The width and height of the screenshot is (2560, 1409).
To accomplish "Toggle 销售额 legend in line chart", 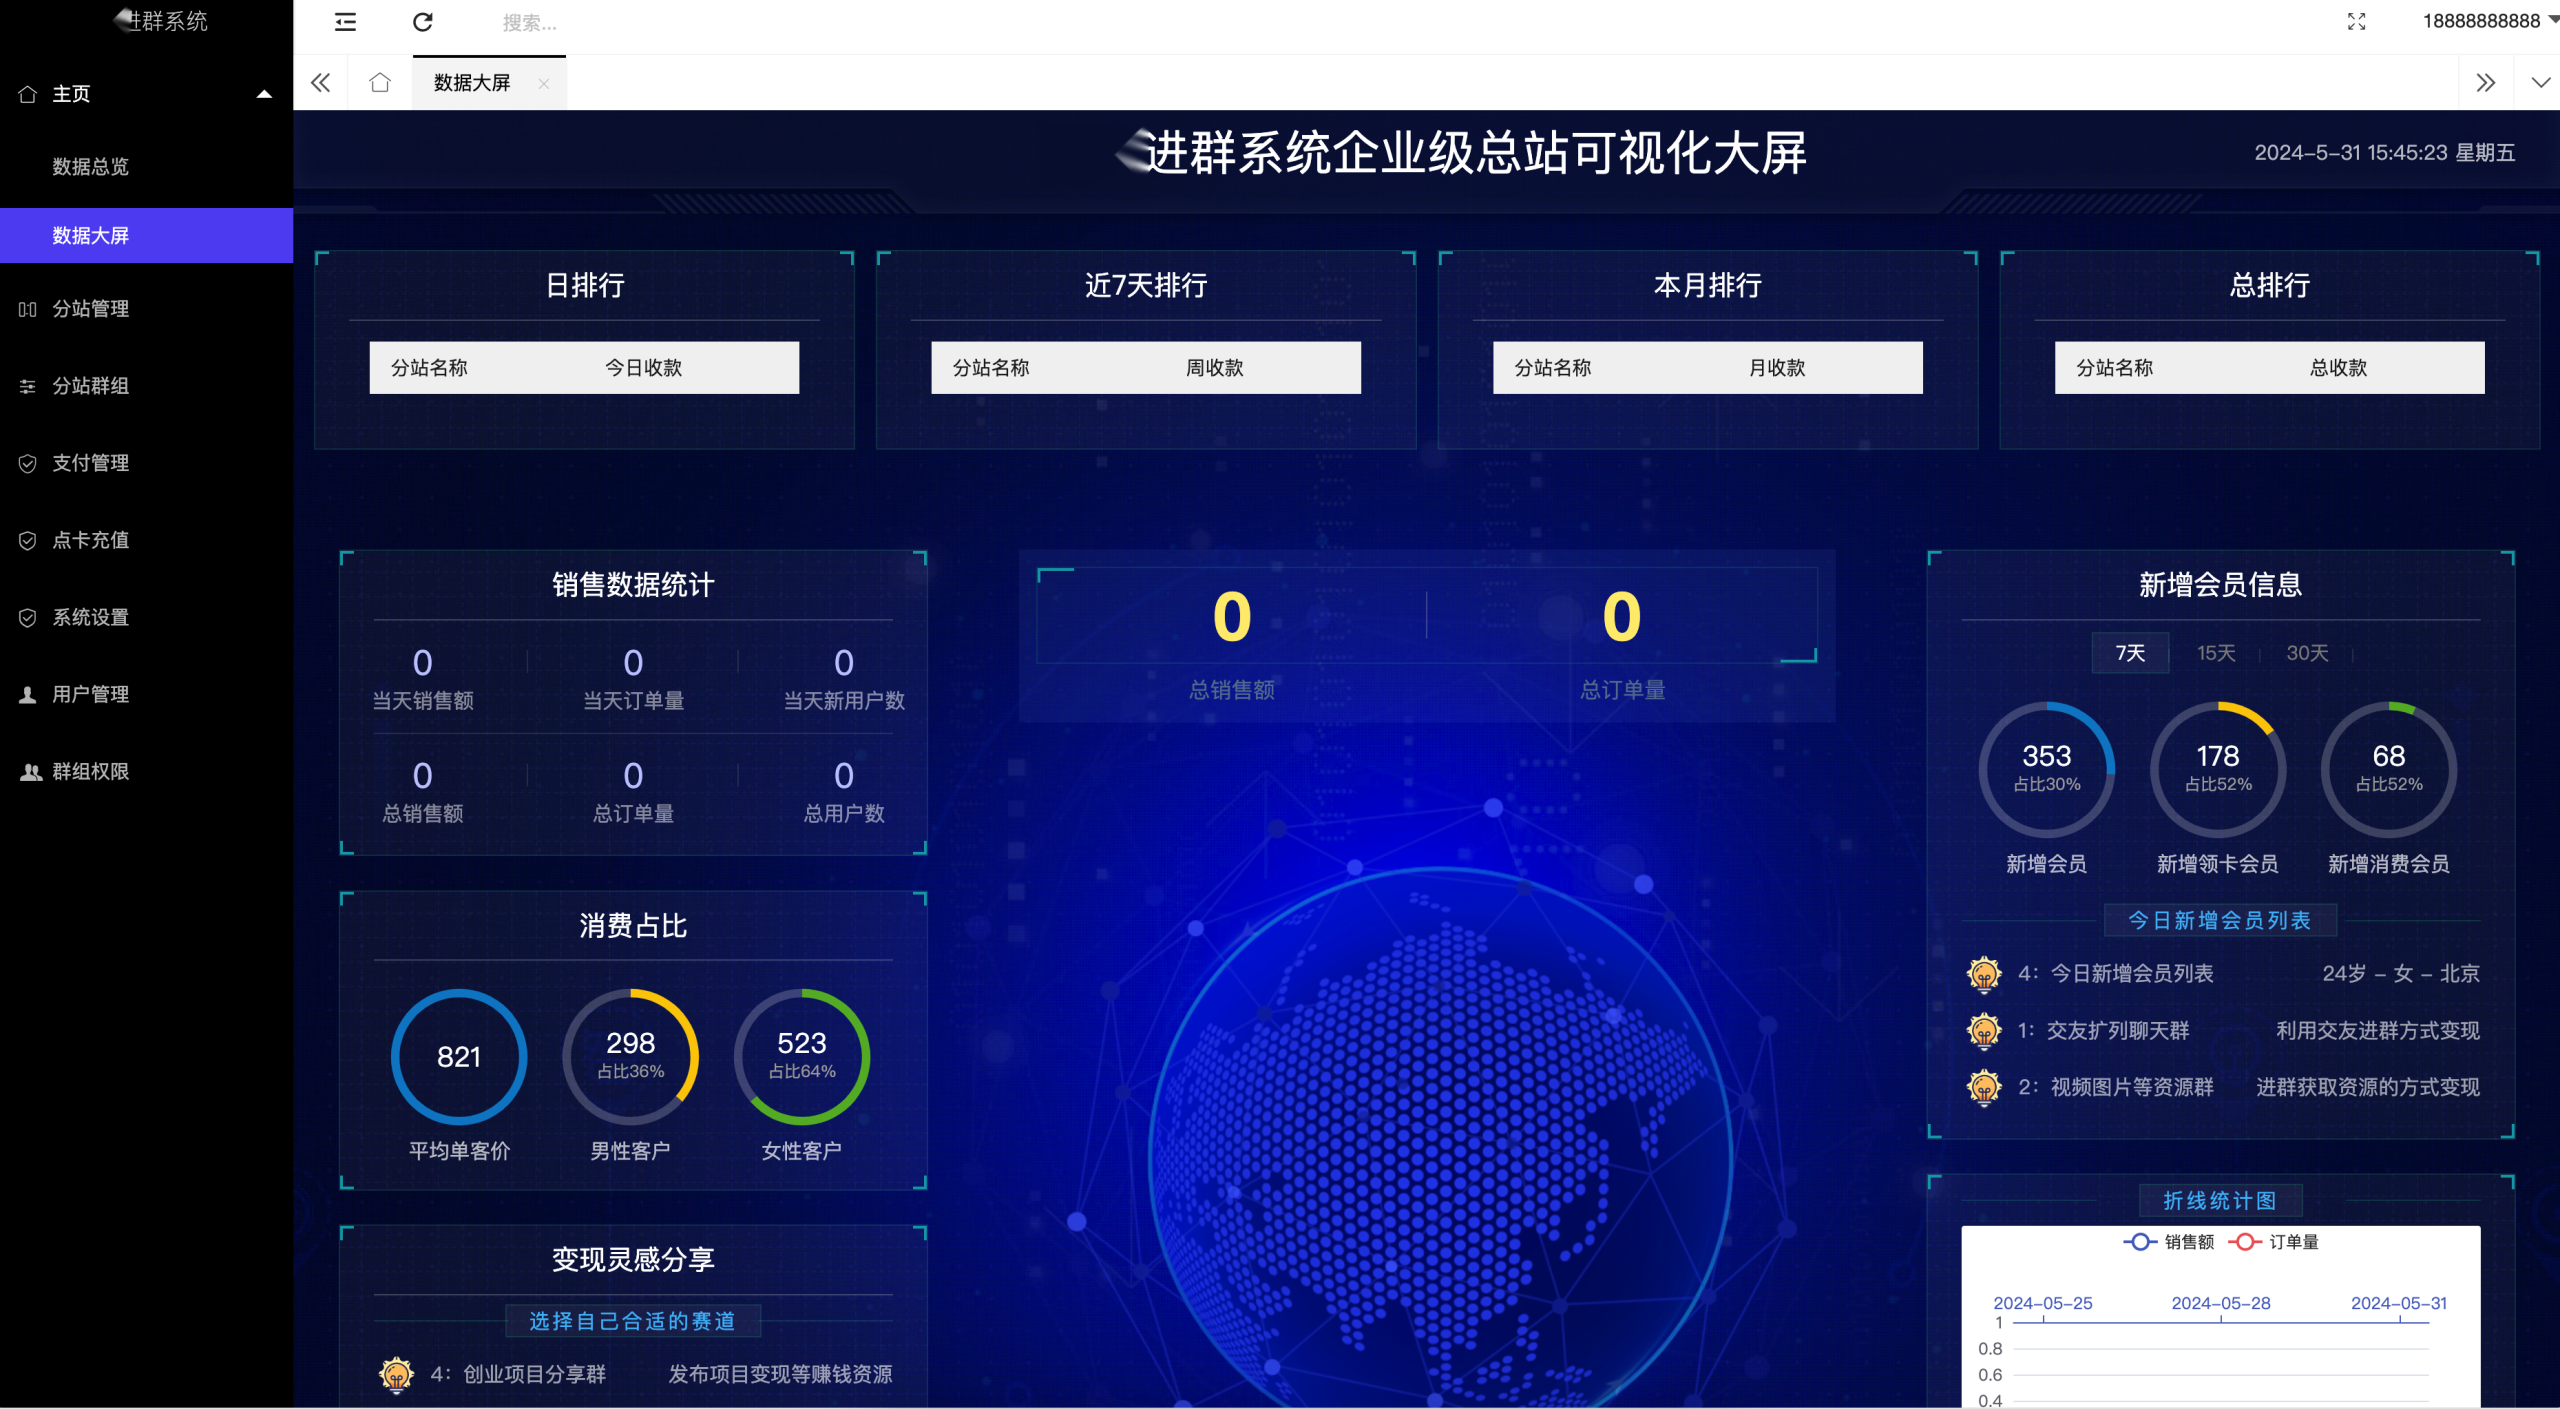I will 2168,1242.
